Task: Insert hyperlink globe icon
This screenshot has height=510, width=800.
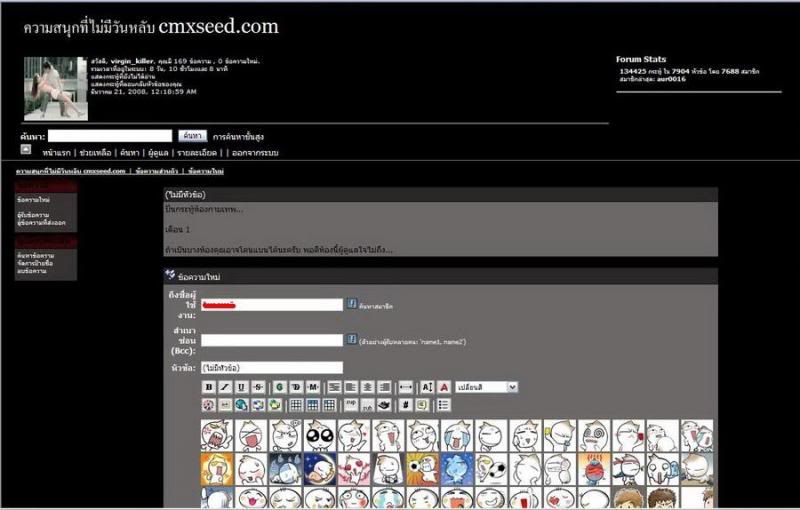Action: coord(241,405)
